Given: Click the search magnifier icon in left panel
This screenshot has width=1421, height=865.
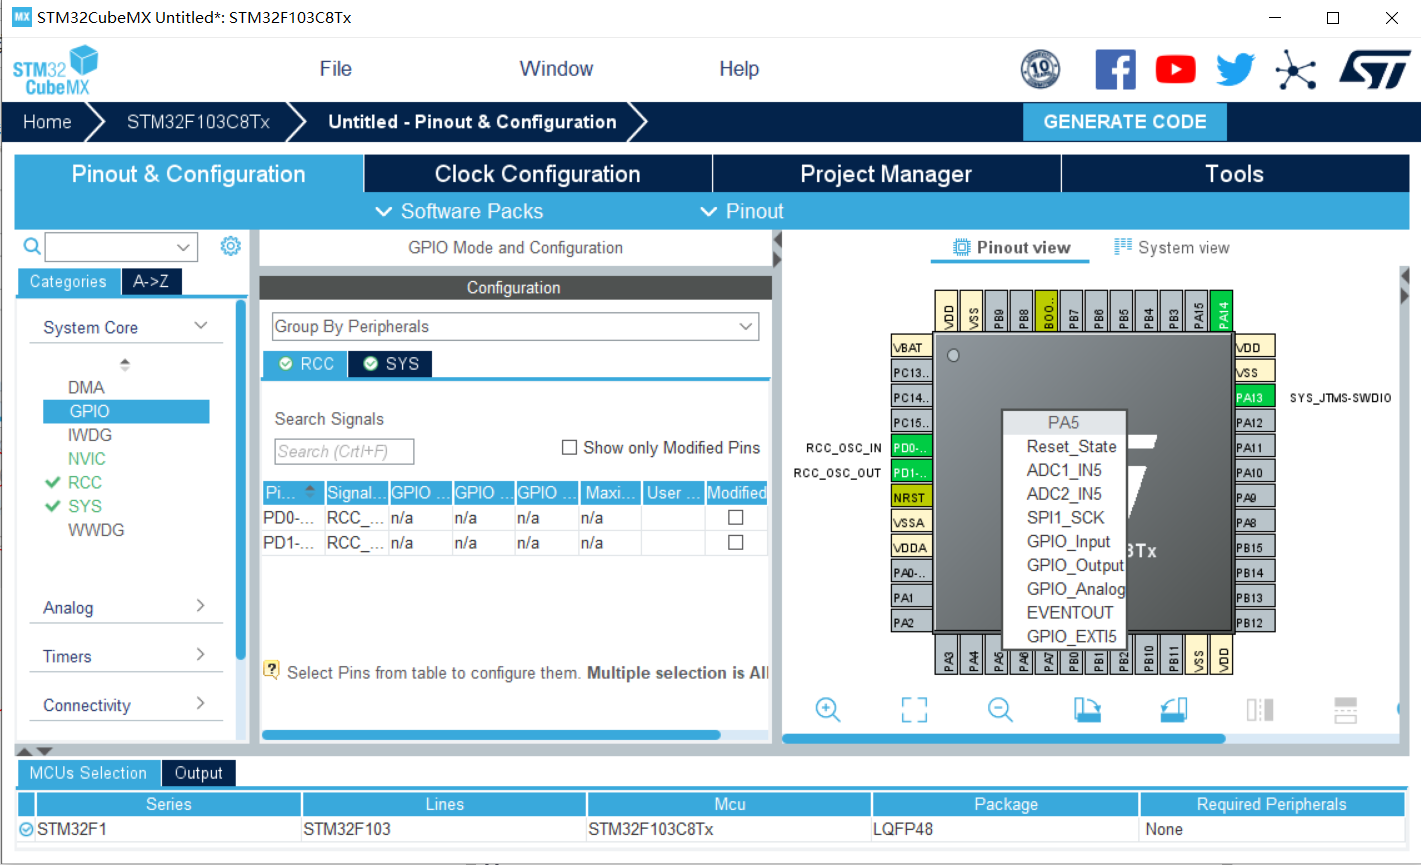Looking at the screenshot, I should (x=32, y=246).
